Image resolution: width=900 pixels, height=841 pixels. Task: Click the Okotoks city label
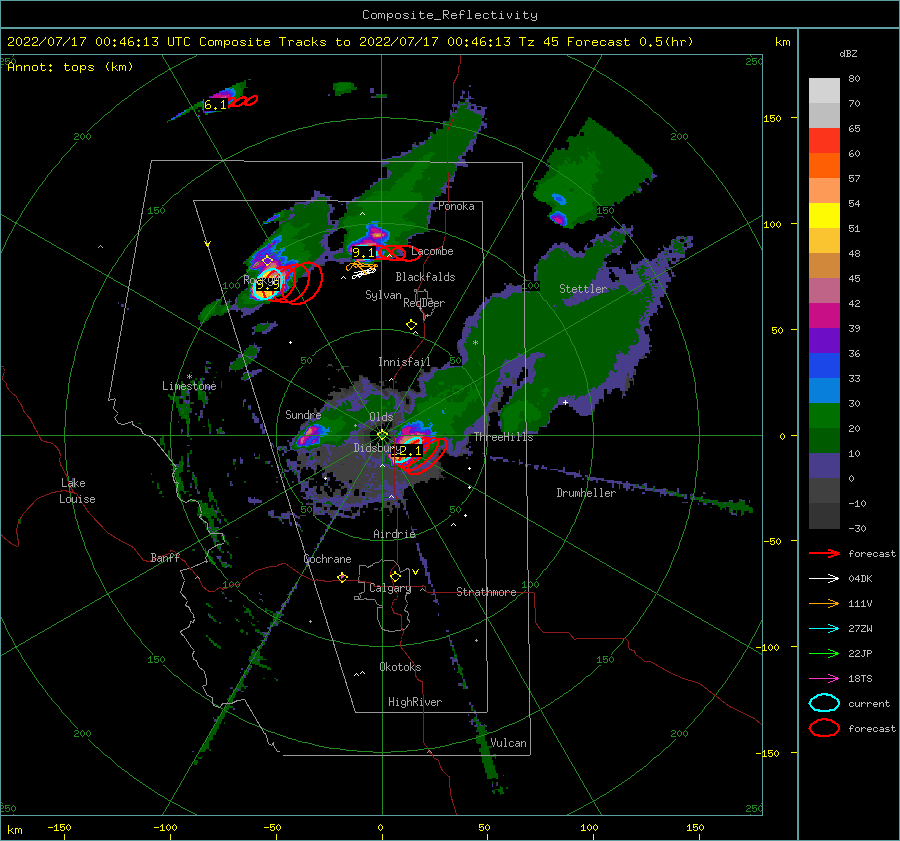click(400, 667)
